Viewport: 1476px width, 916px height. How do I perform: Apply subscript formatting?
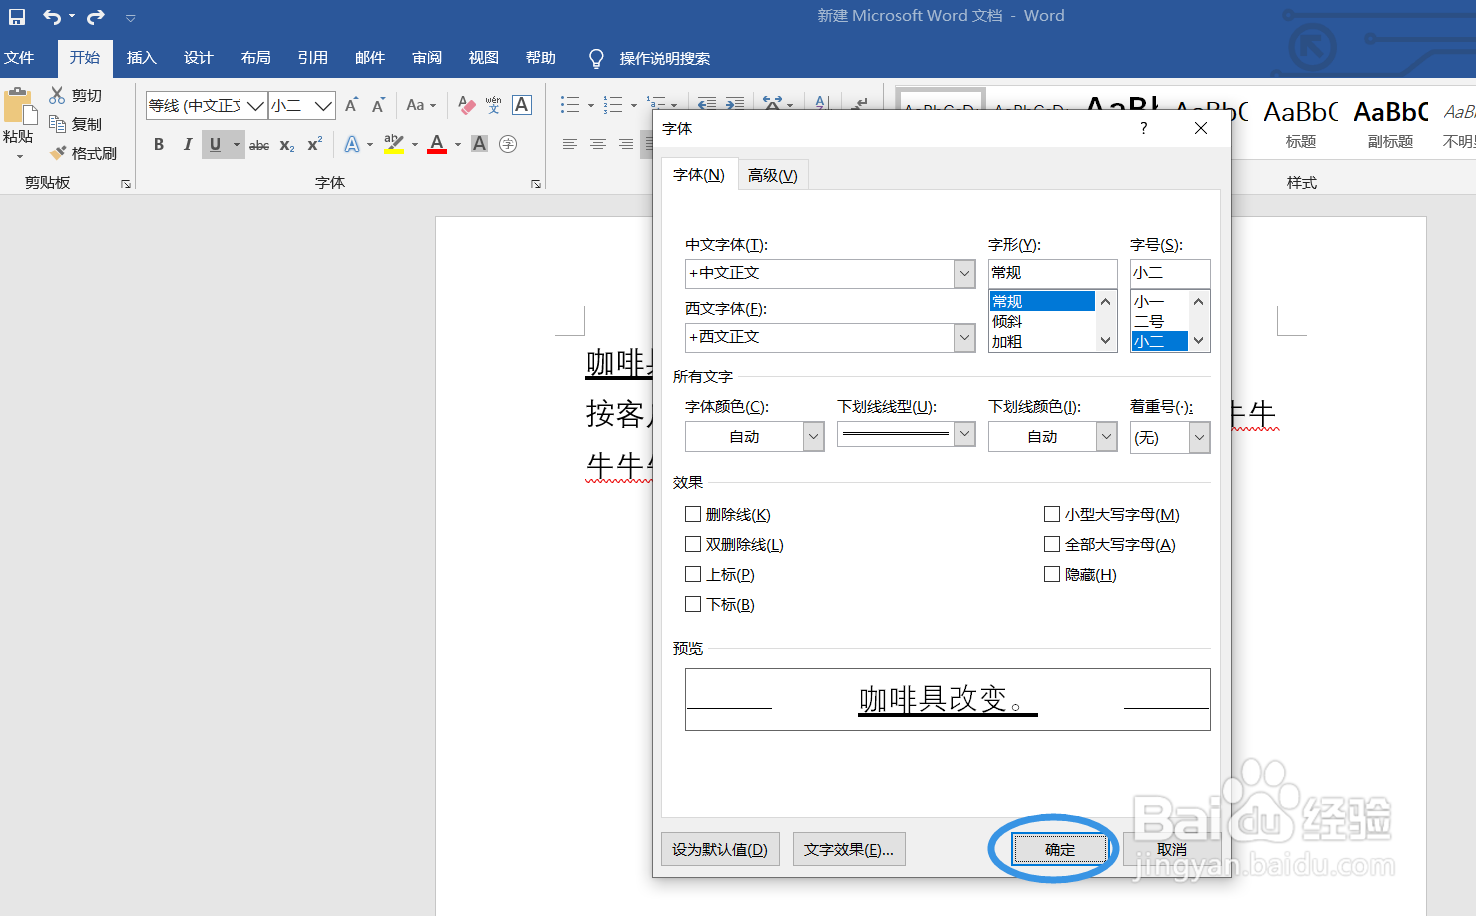[x=286, y=145]
